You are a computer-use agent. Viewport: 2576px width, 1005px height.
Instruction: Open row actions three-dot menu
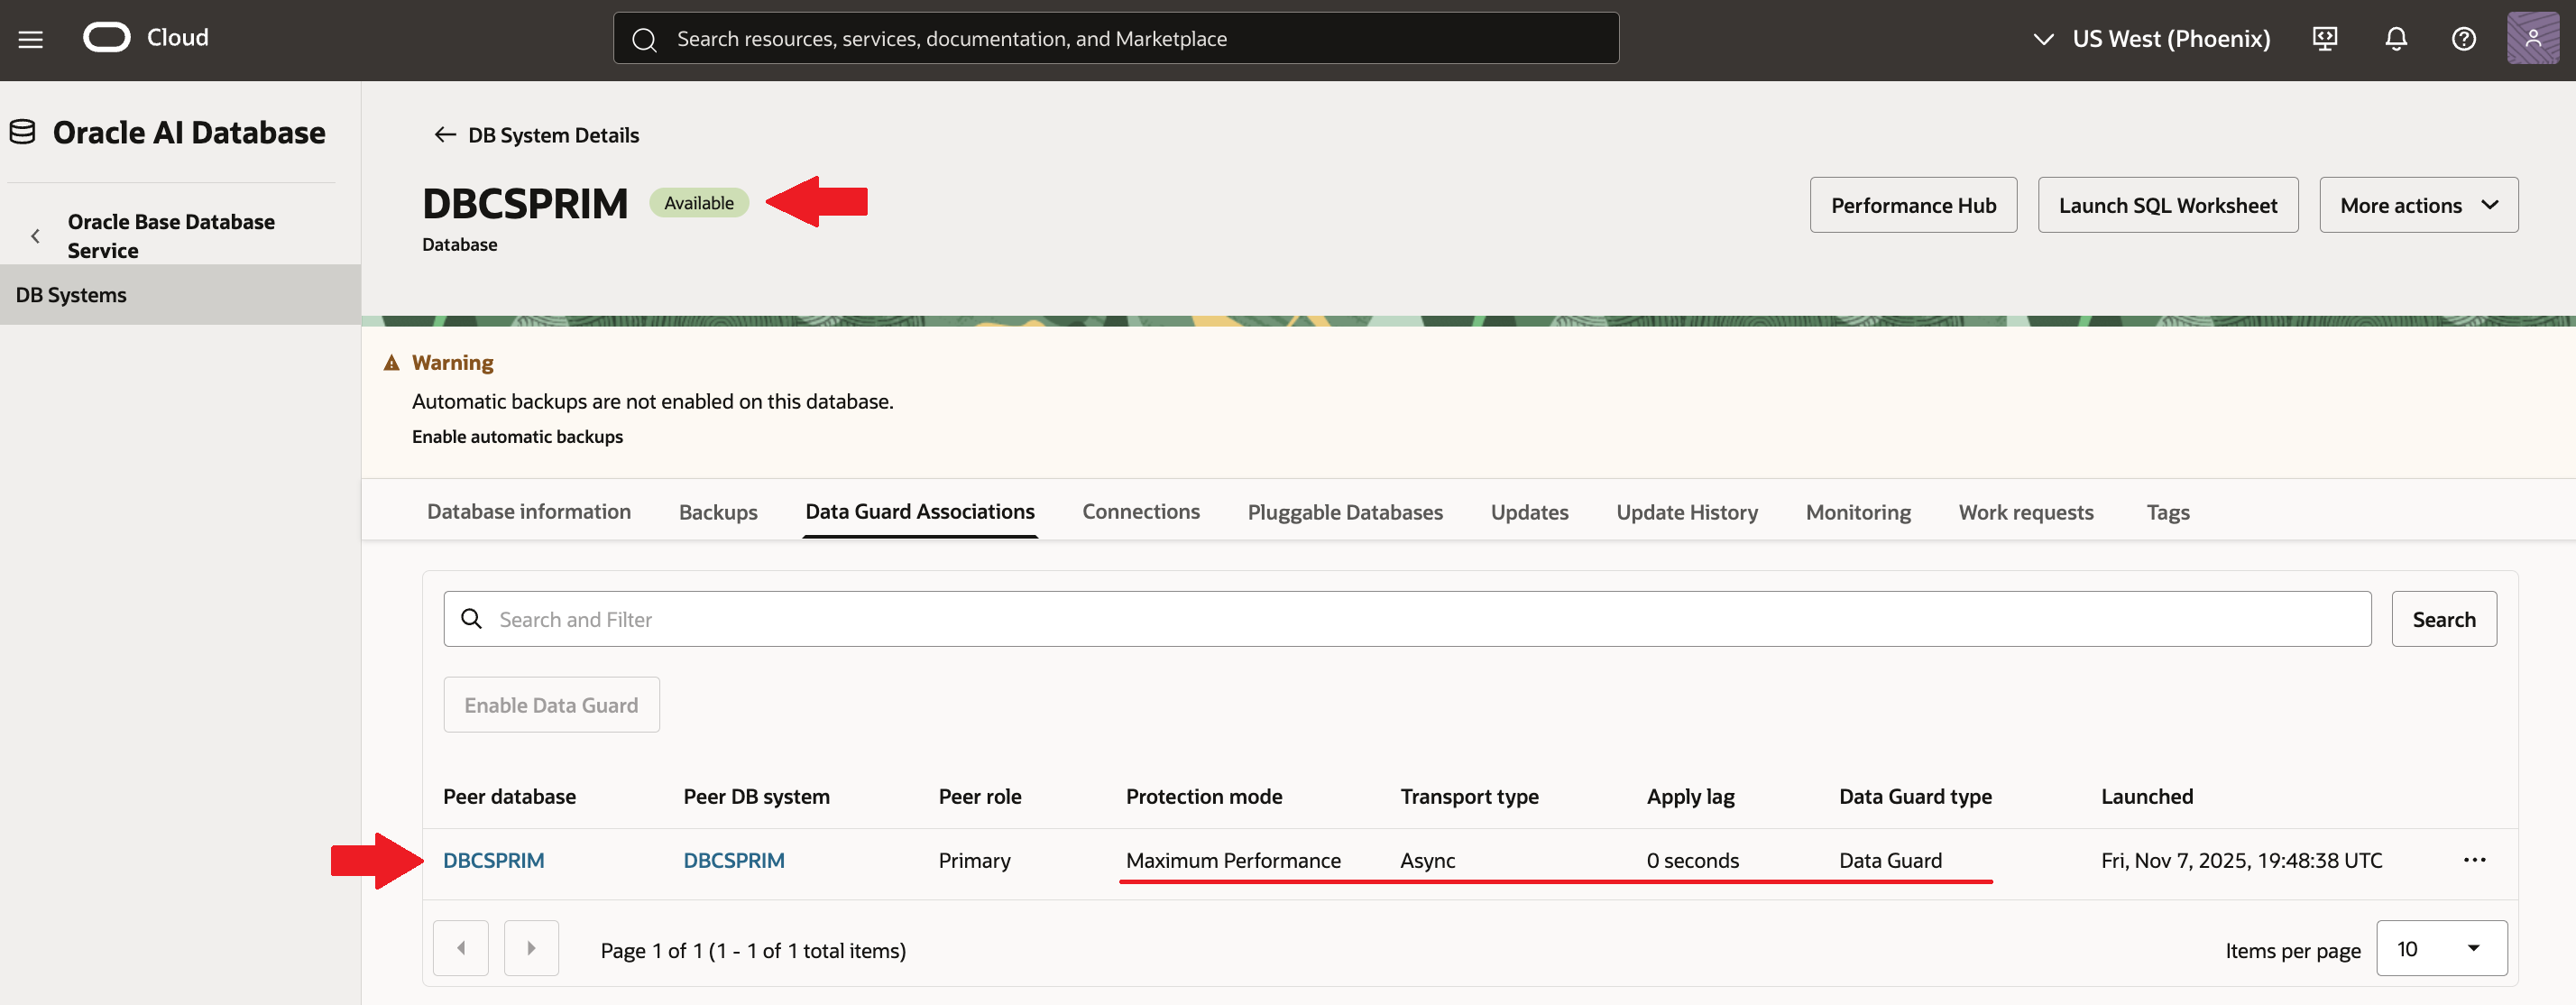coord(2474,860)
